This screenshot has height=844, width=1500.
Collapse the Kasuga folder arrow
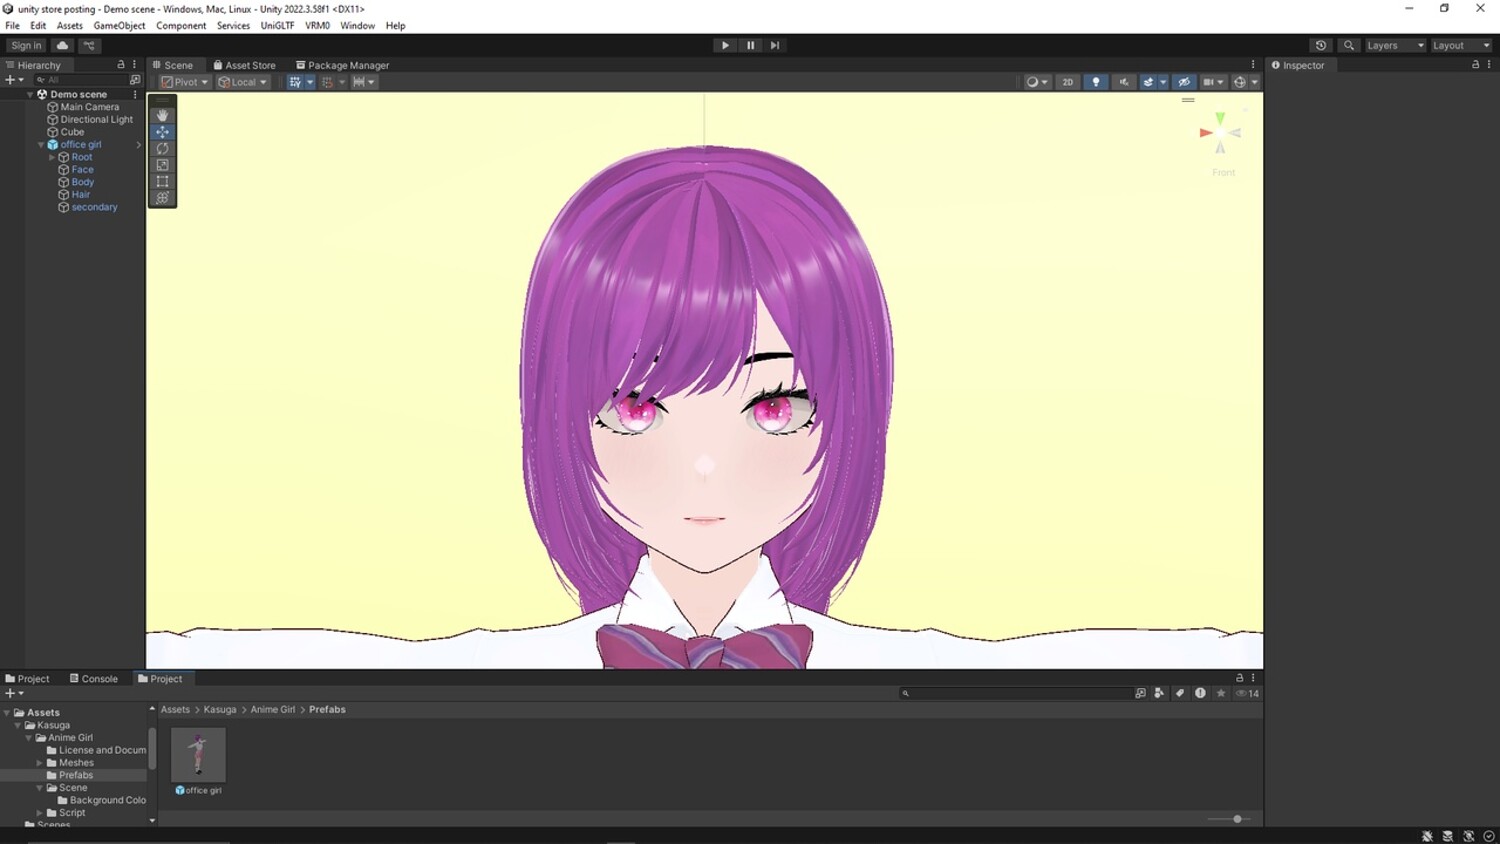point(18,725)
